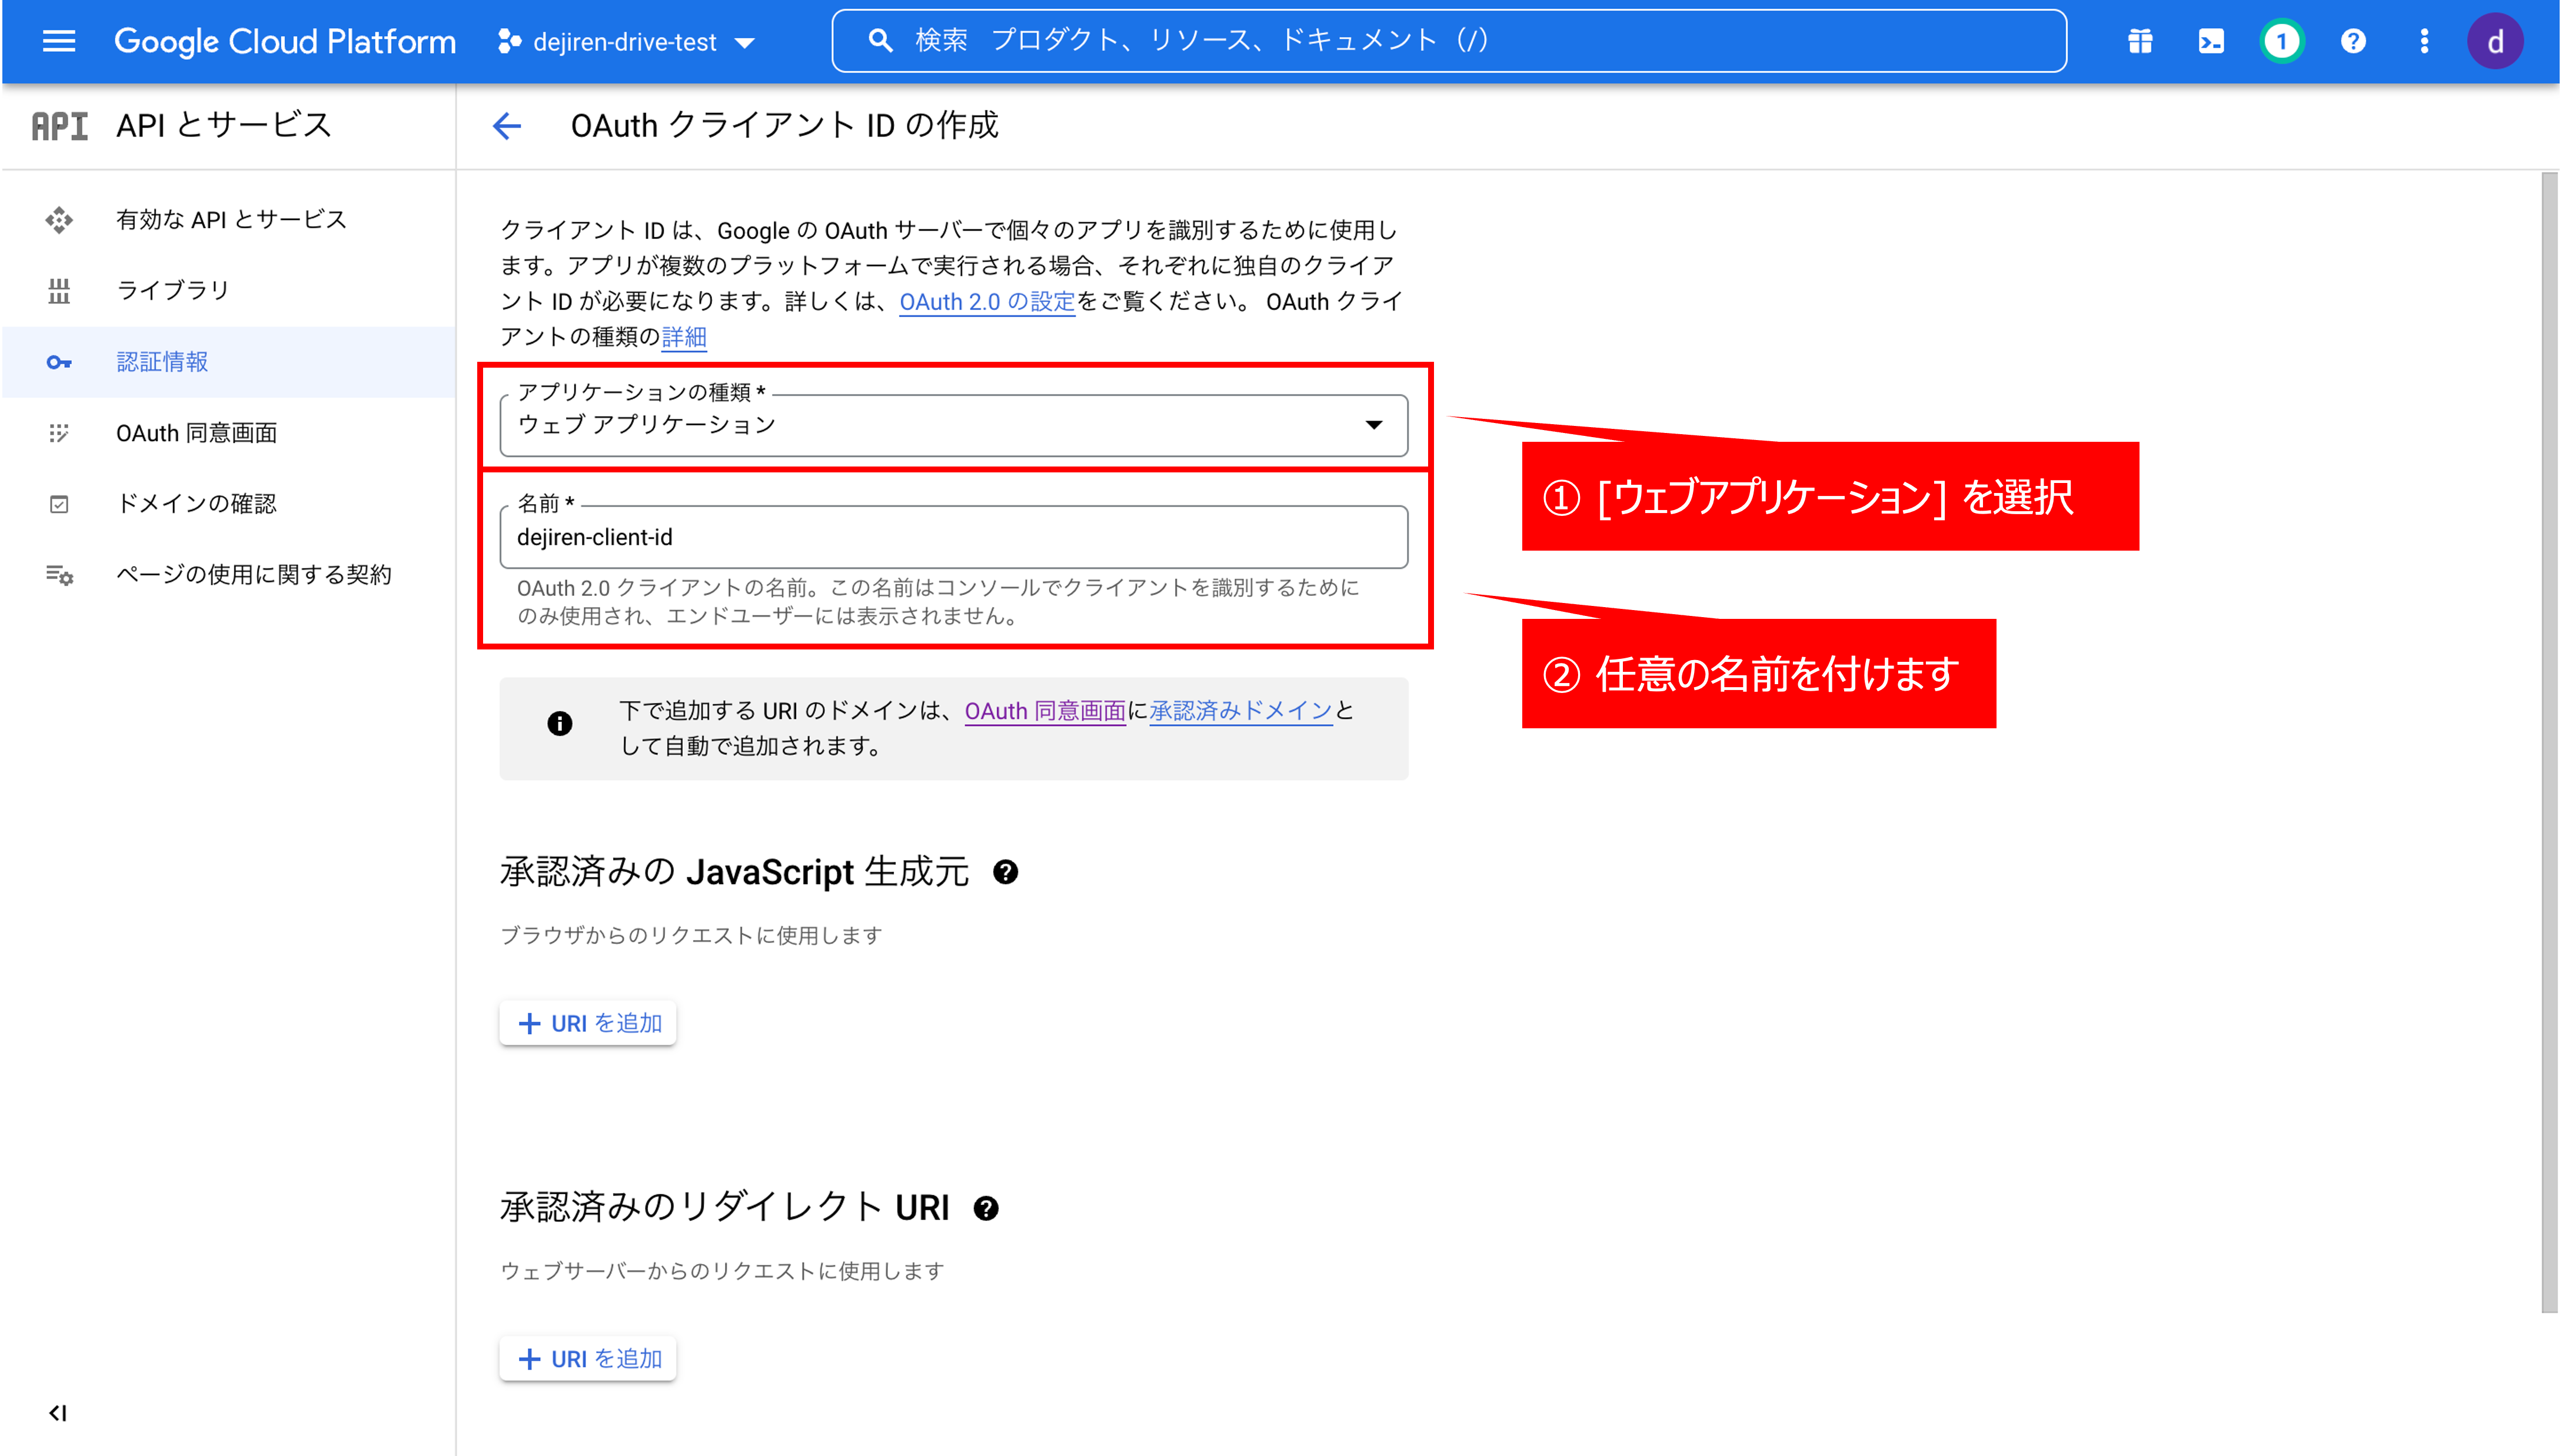Click the 認証情報 key icon
The width and height of the screenshot is (2562, 1456).
59,362
